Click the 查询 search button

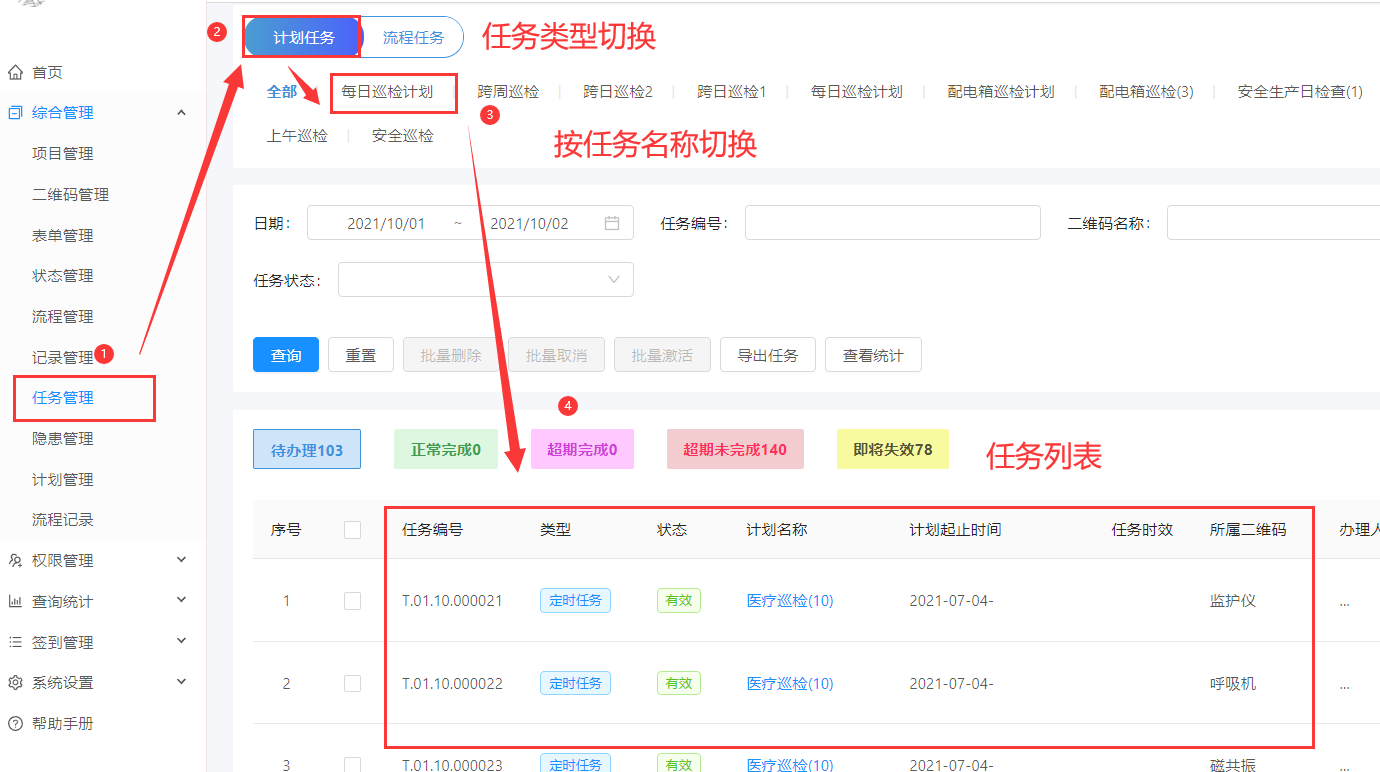pyautogui.click(x=285, y=354)
